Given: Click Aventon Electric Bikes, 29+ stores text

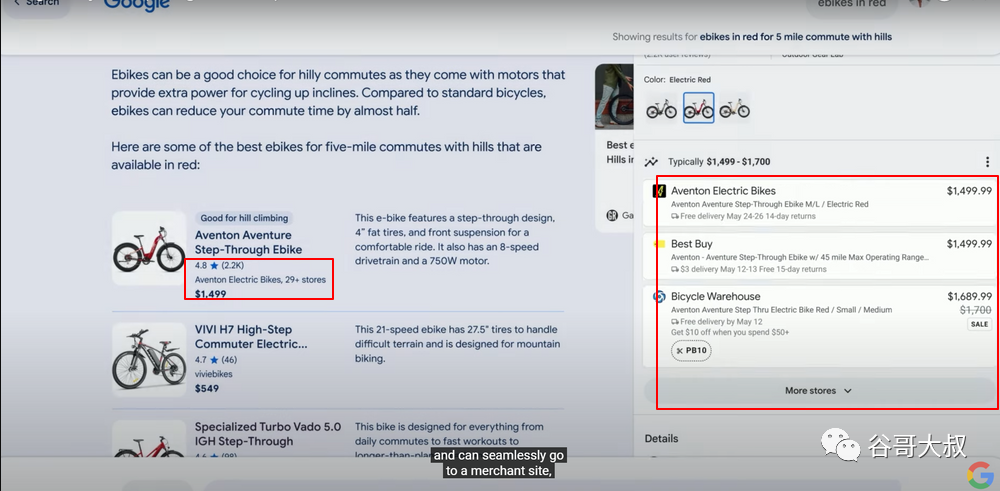Looking at the screenshot, I should [260, 279].
